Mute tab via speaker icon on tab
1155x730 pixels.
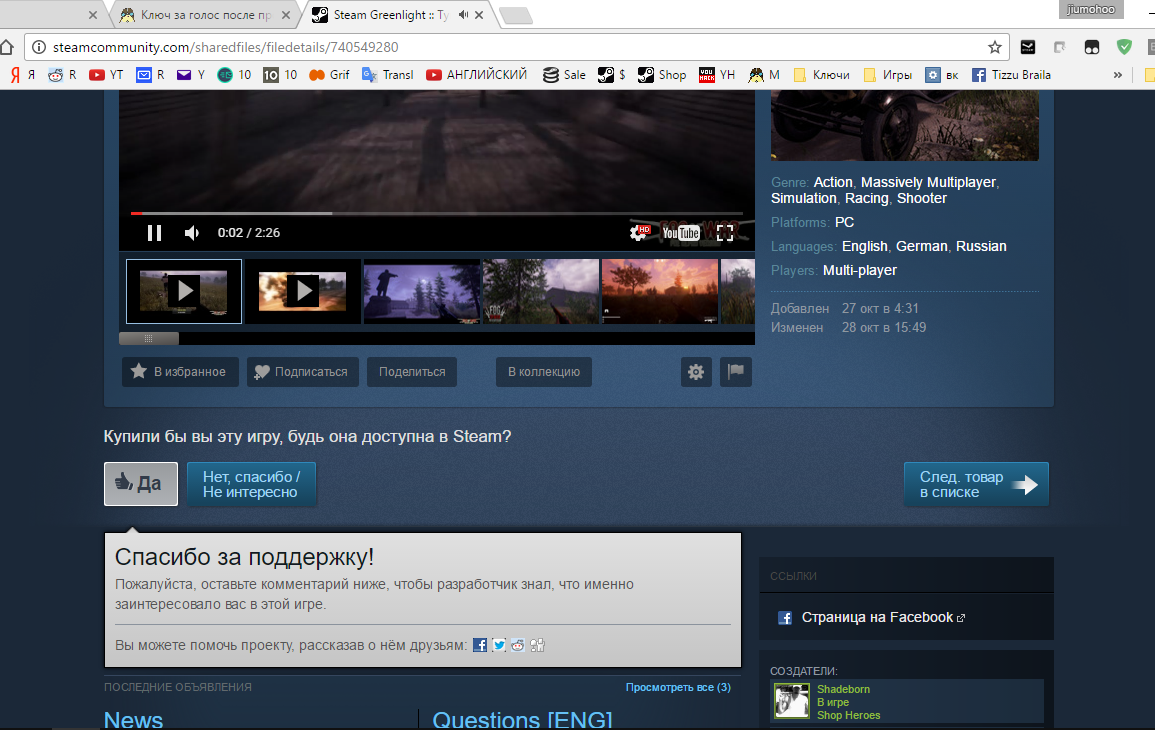coord(463,15)
